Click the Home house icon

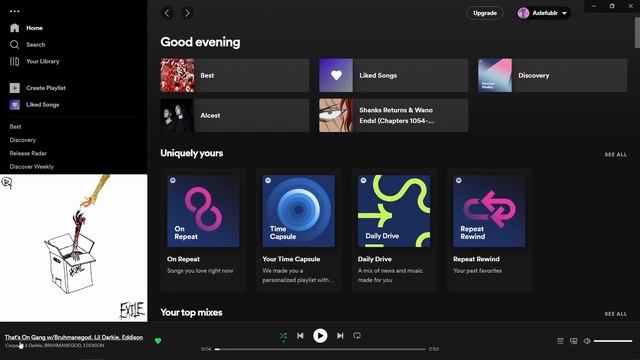tap(15, 28)
